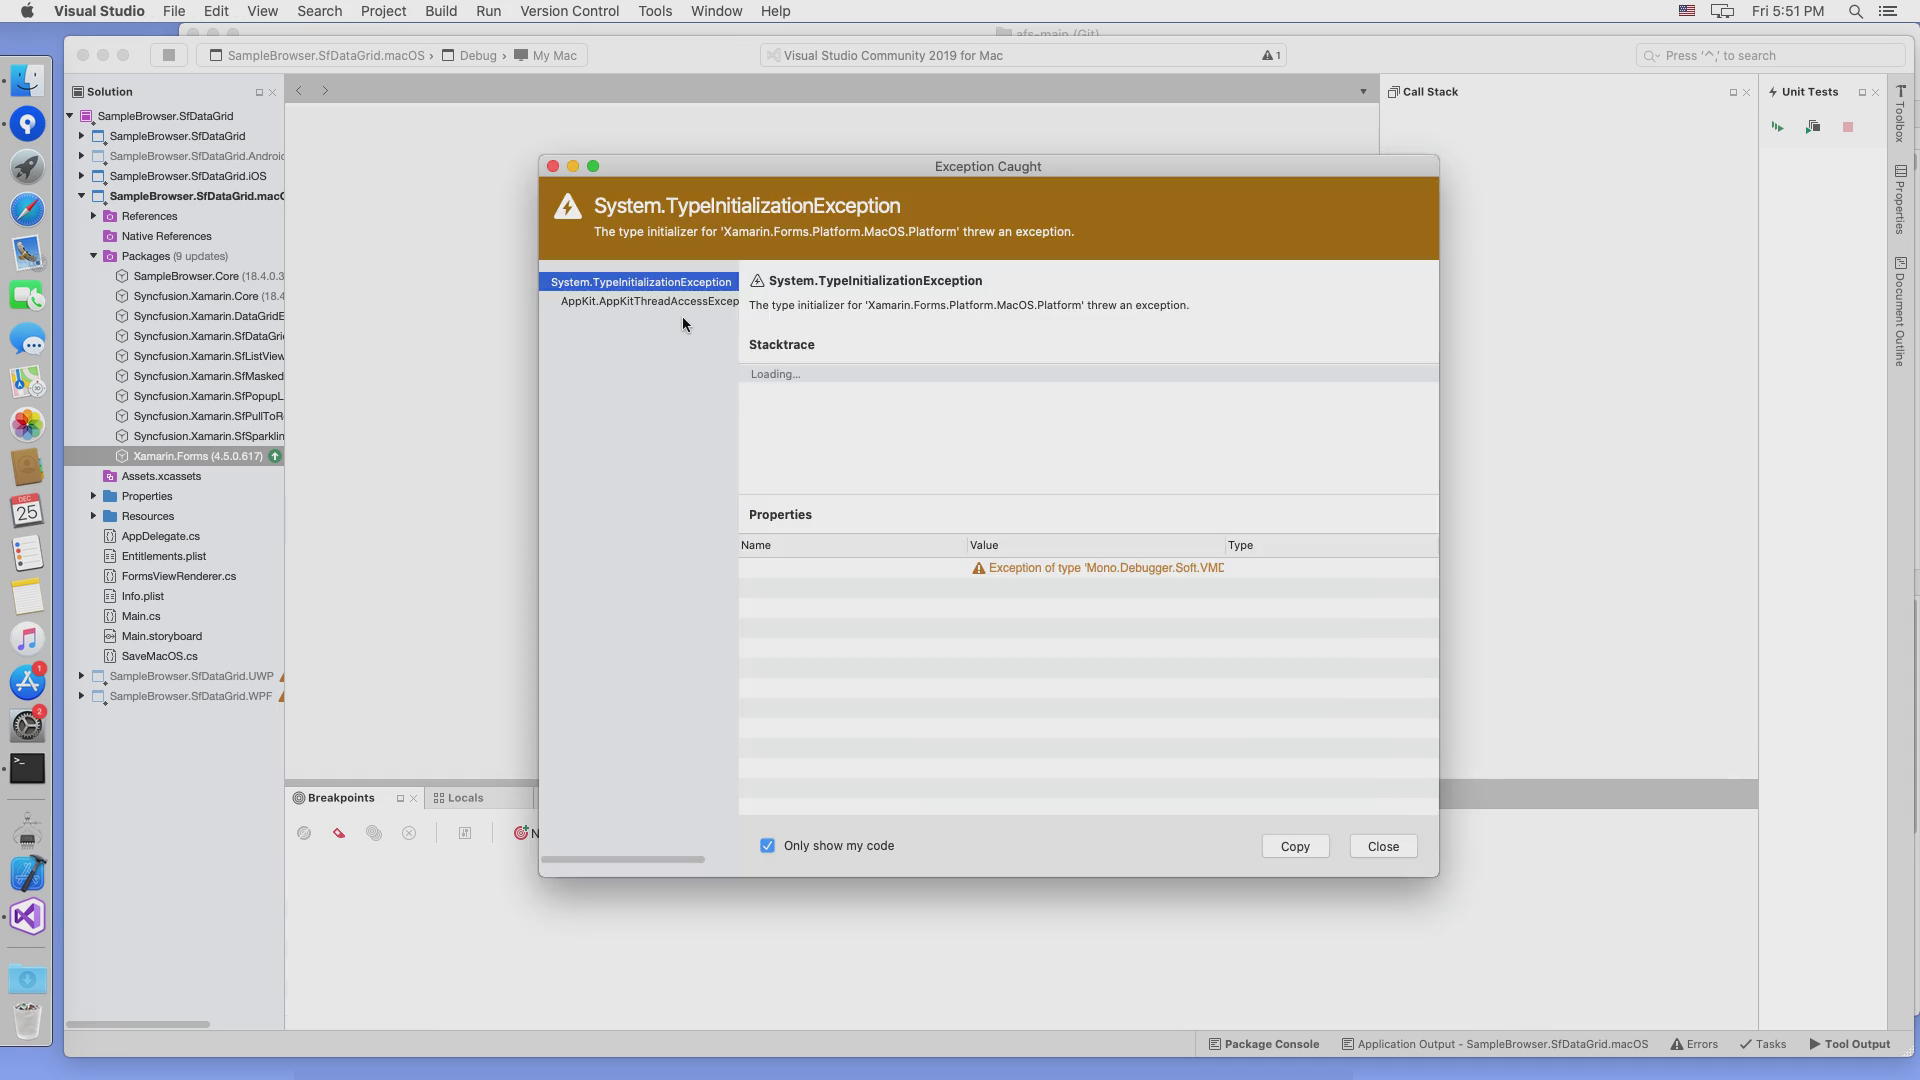This screenshot has width=1920, height=1080.
Task: Expand the References folder
Action: 94,216
